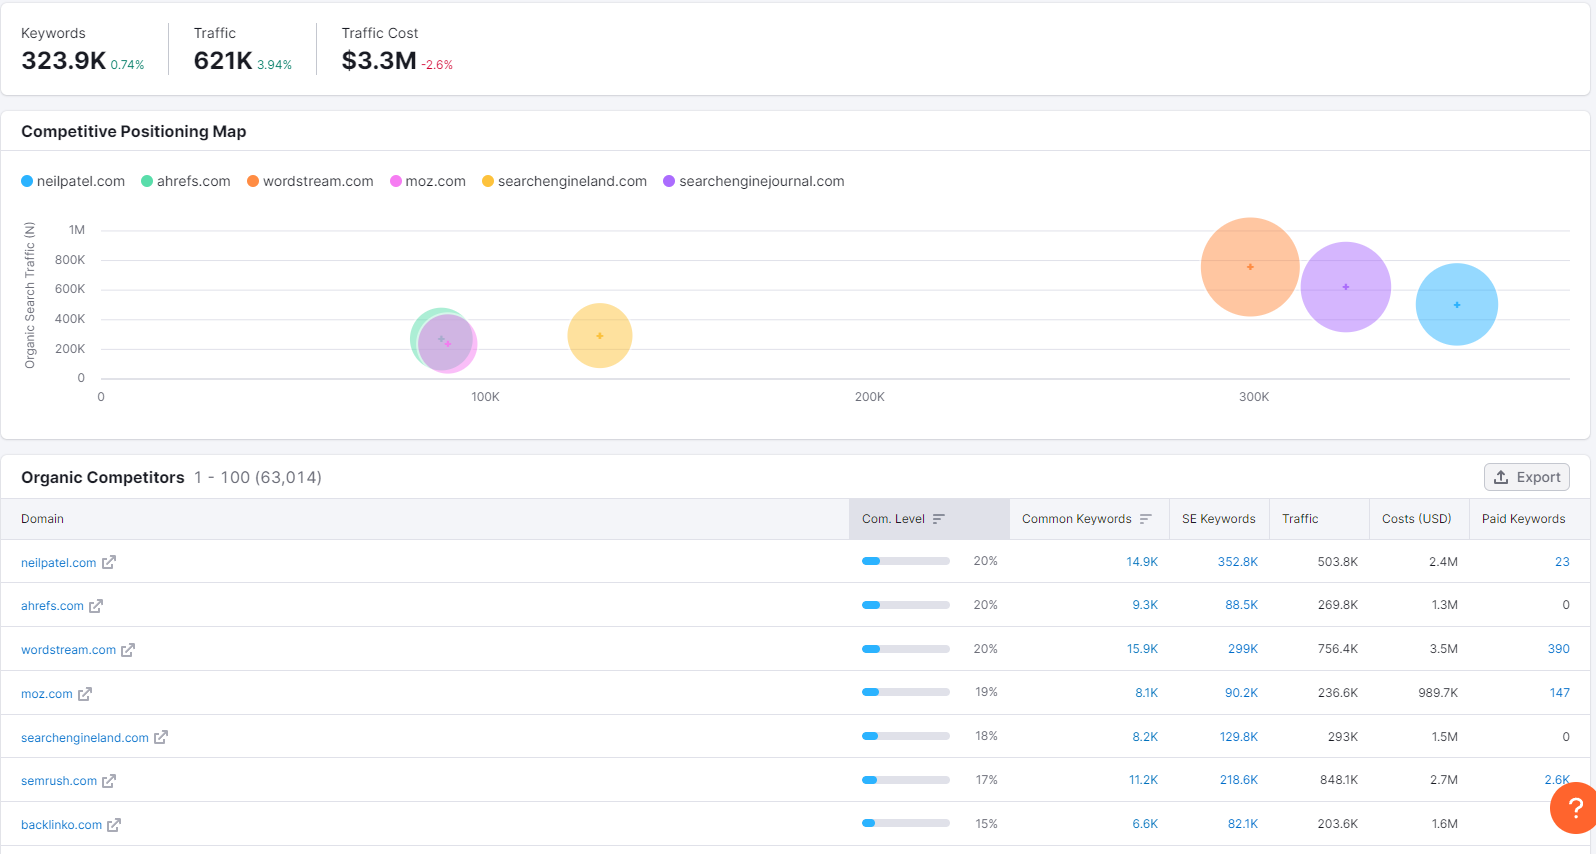Open 14.9K common keywords for neilpatel.com
Image resolution: width=1596 pixels, height=854 pixels.
click(1141, 562)
